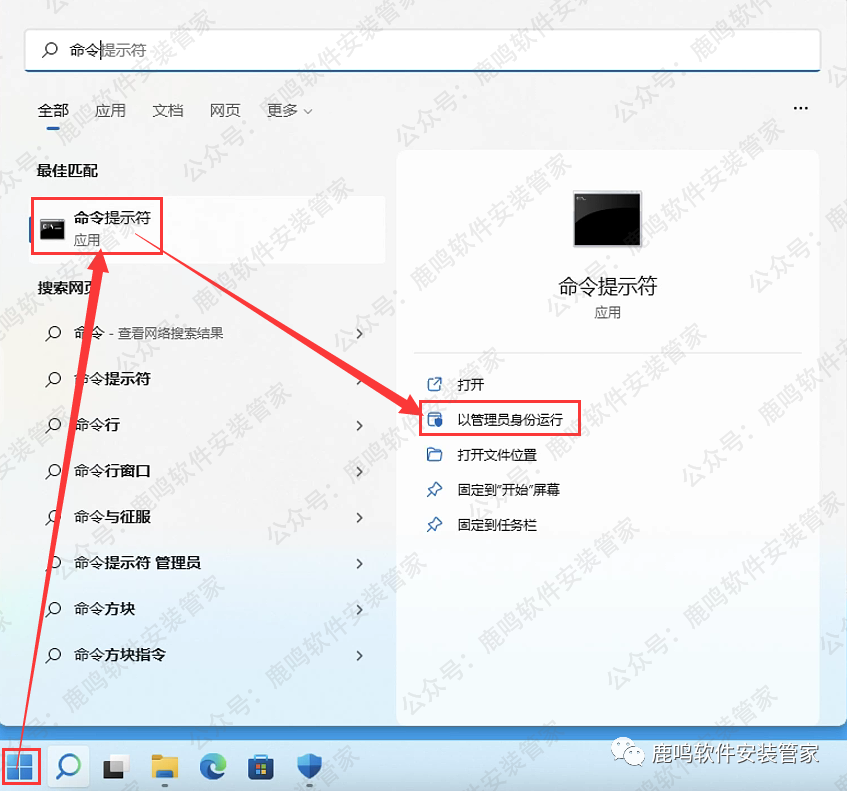Expand the 命令行 search suggestion chevron
This screenshot has height=791, width=847.
click(359, 425)
